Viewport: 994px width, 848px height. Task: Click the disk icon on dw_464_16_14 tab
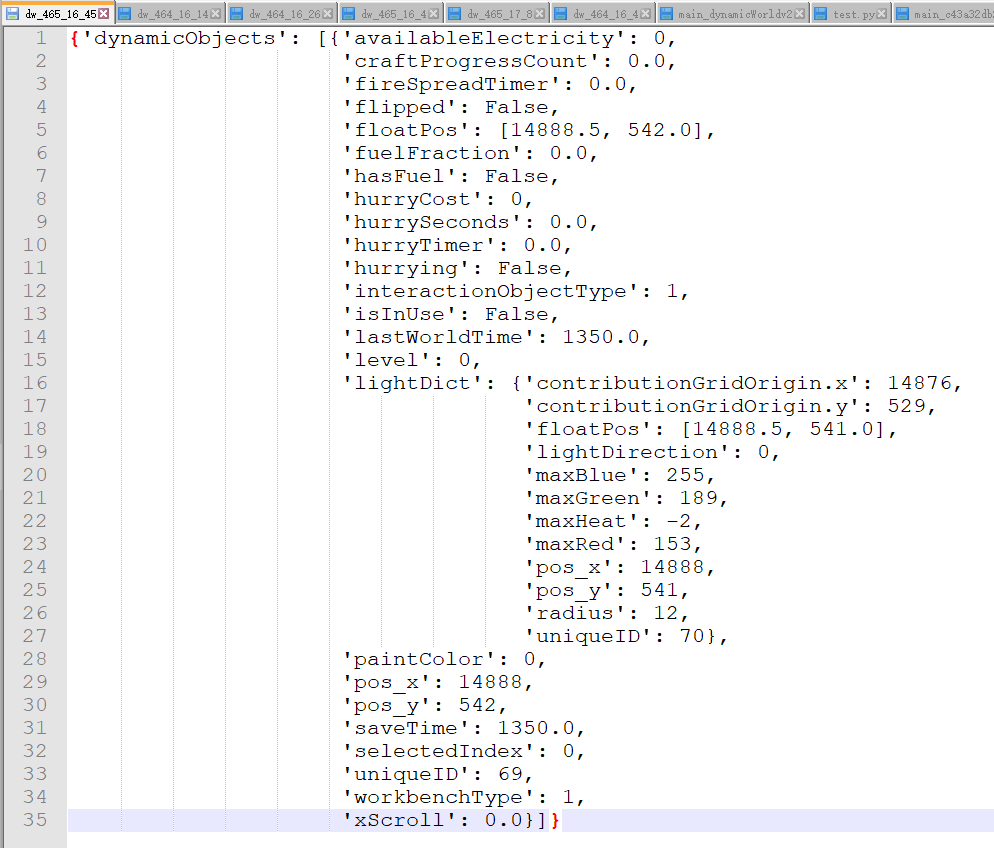click(125, 13)
